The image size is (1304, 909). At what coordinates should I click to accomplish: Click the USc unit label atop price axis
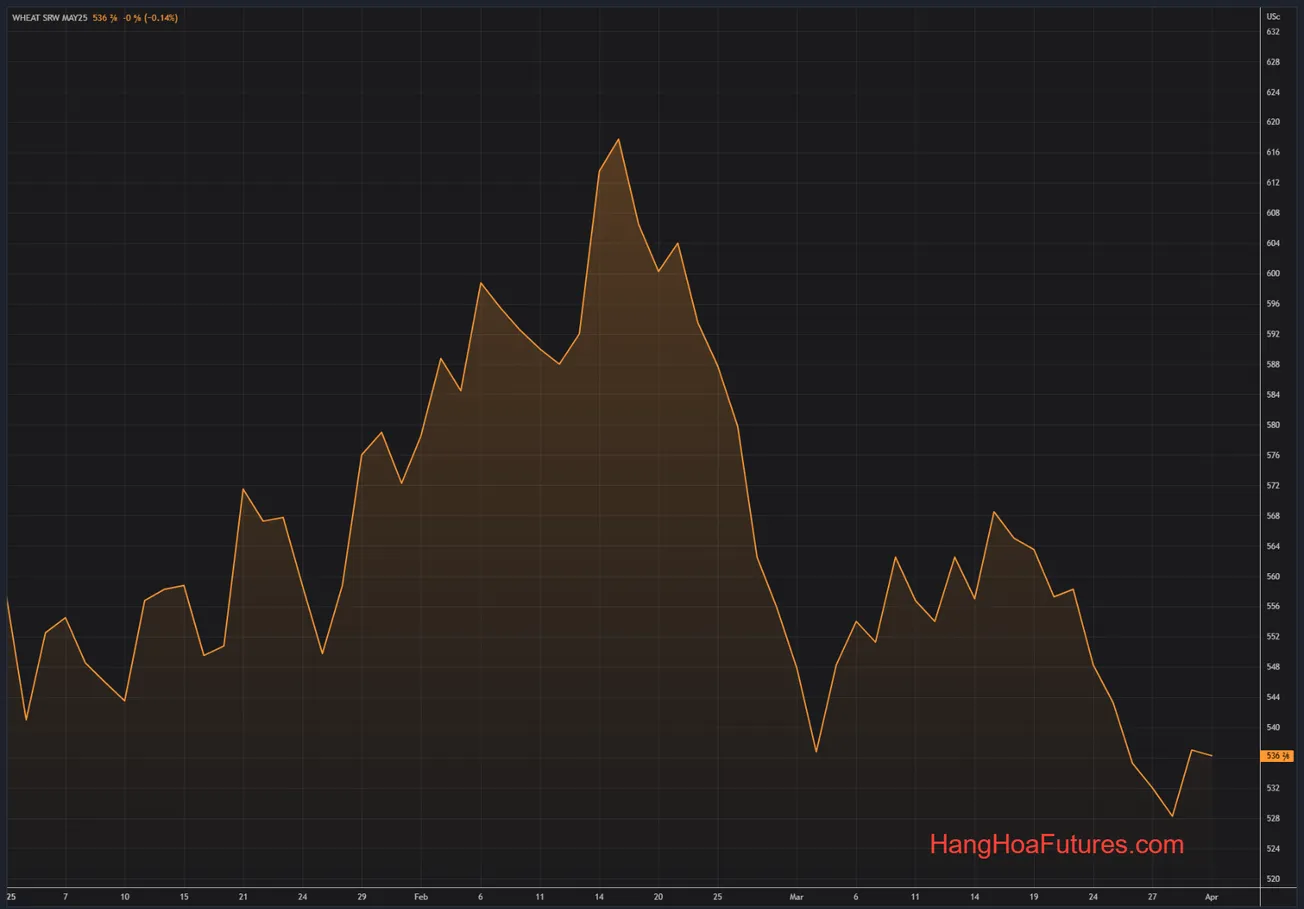[1273, 16]
